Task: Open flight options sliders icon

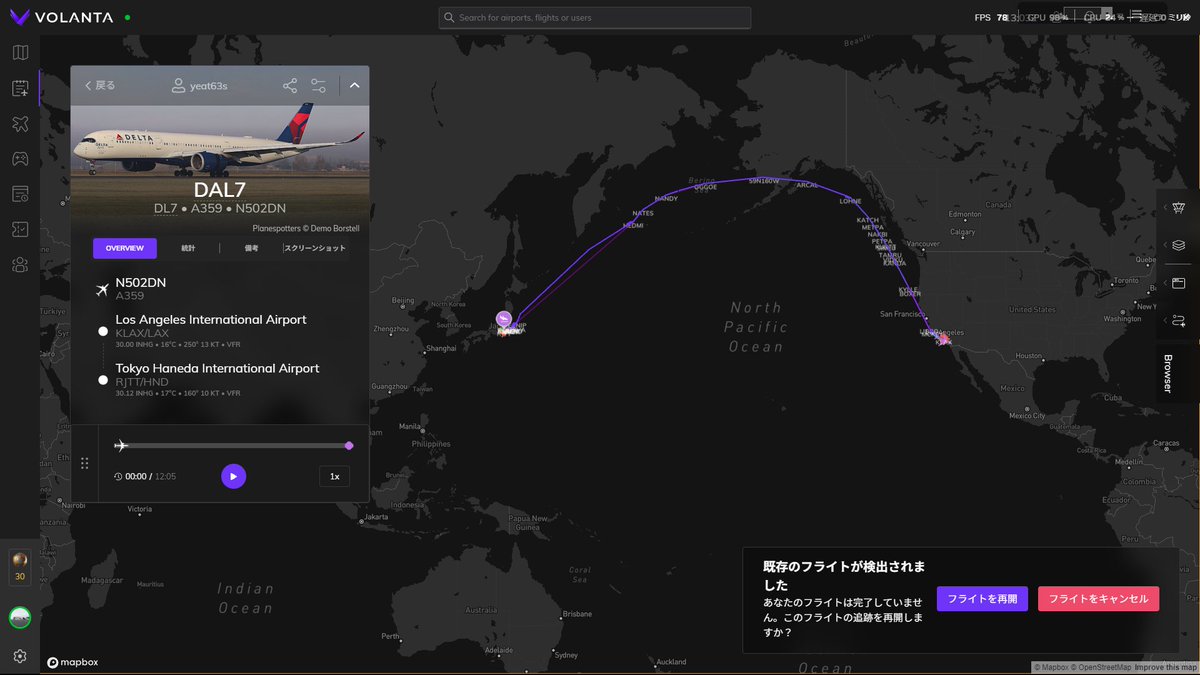Action: [319, 86]
